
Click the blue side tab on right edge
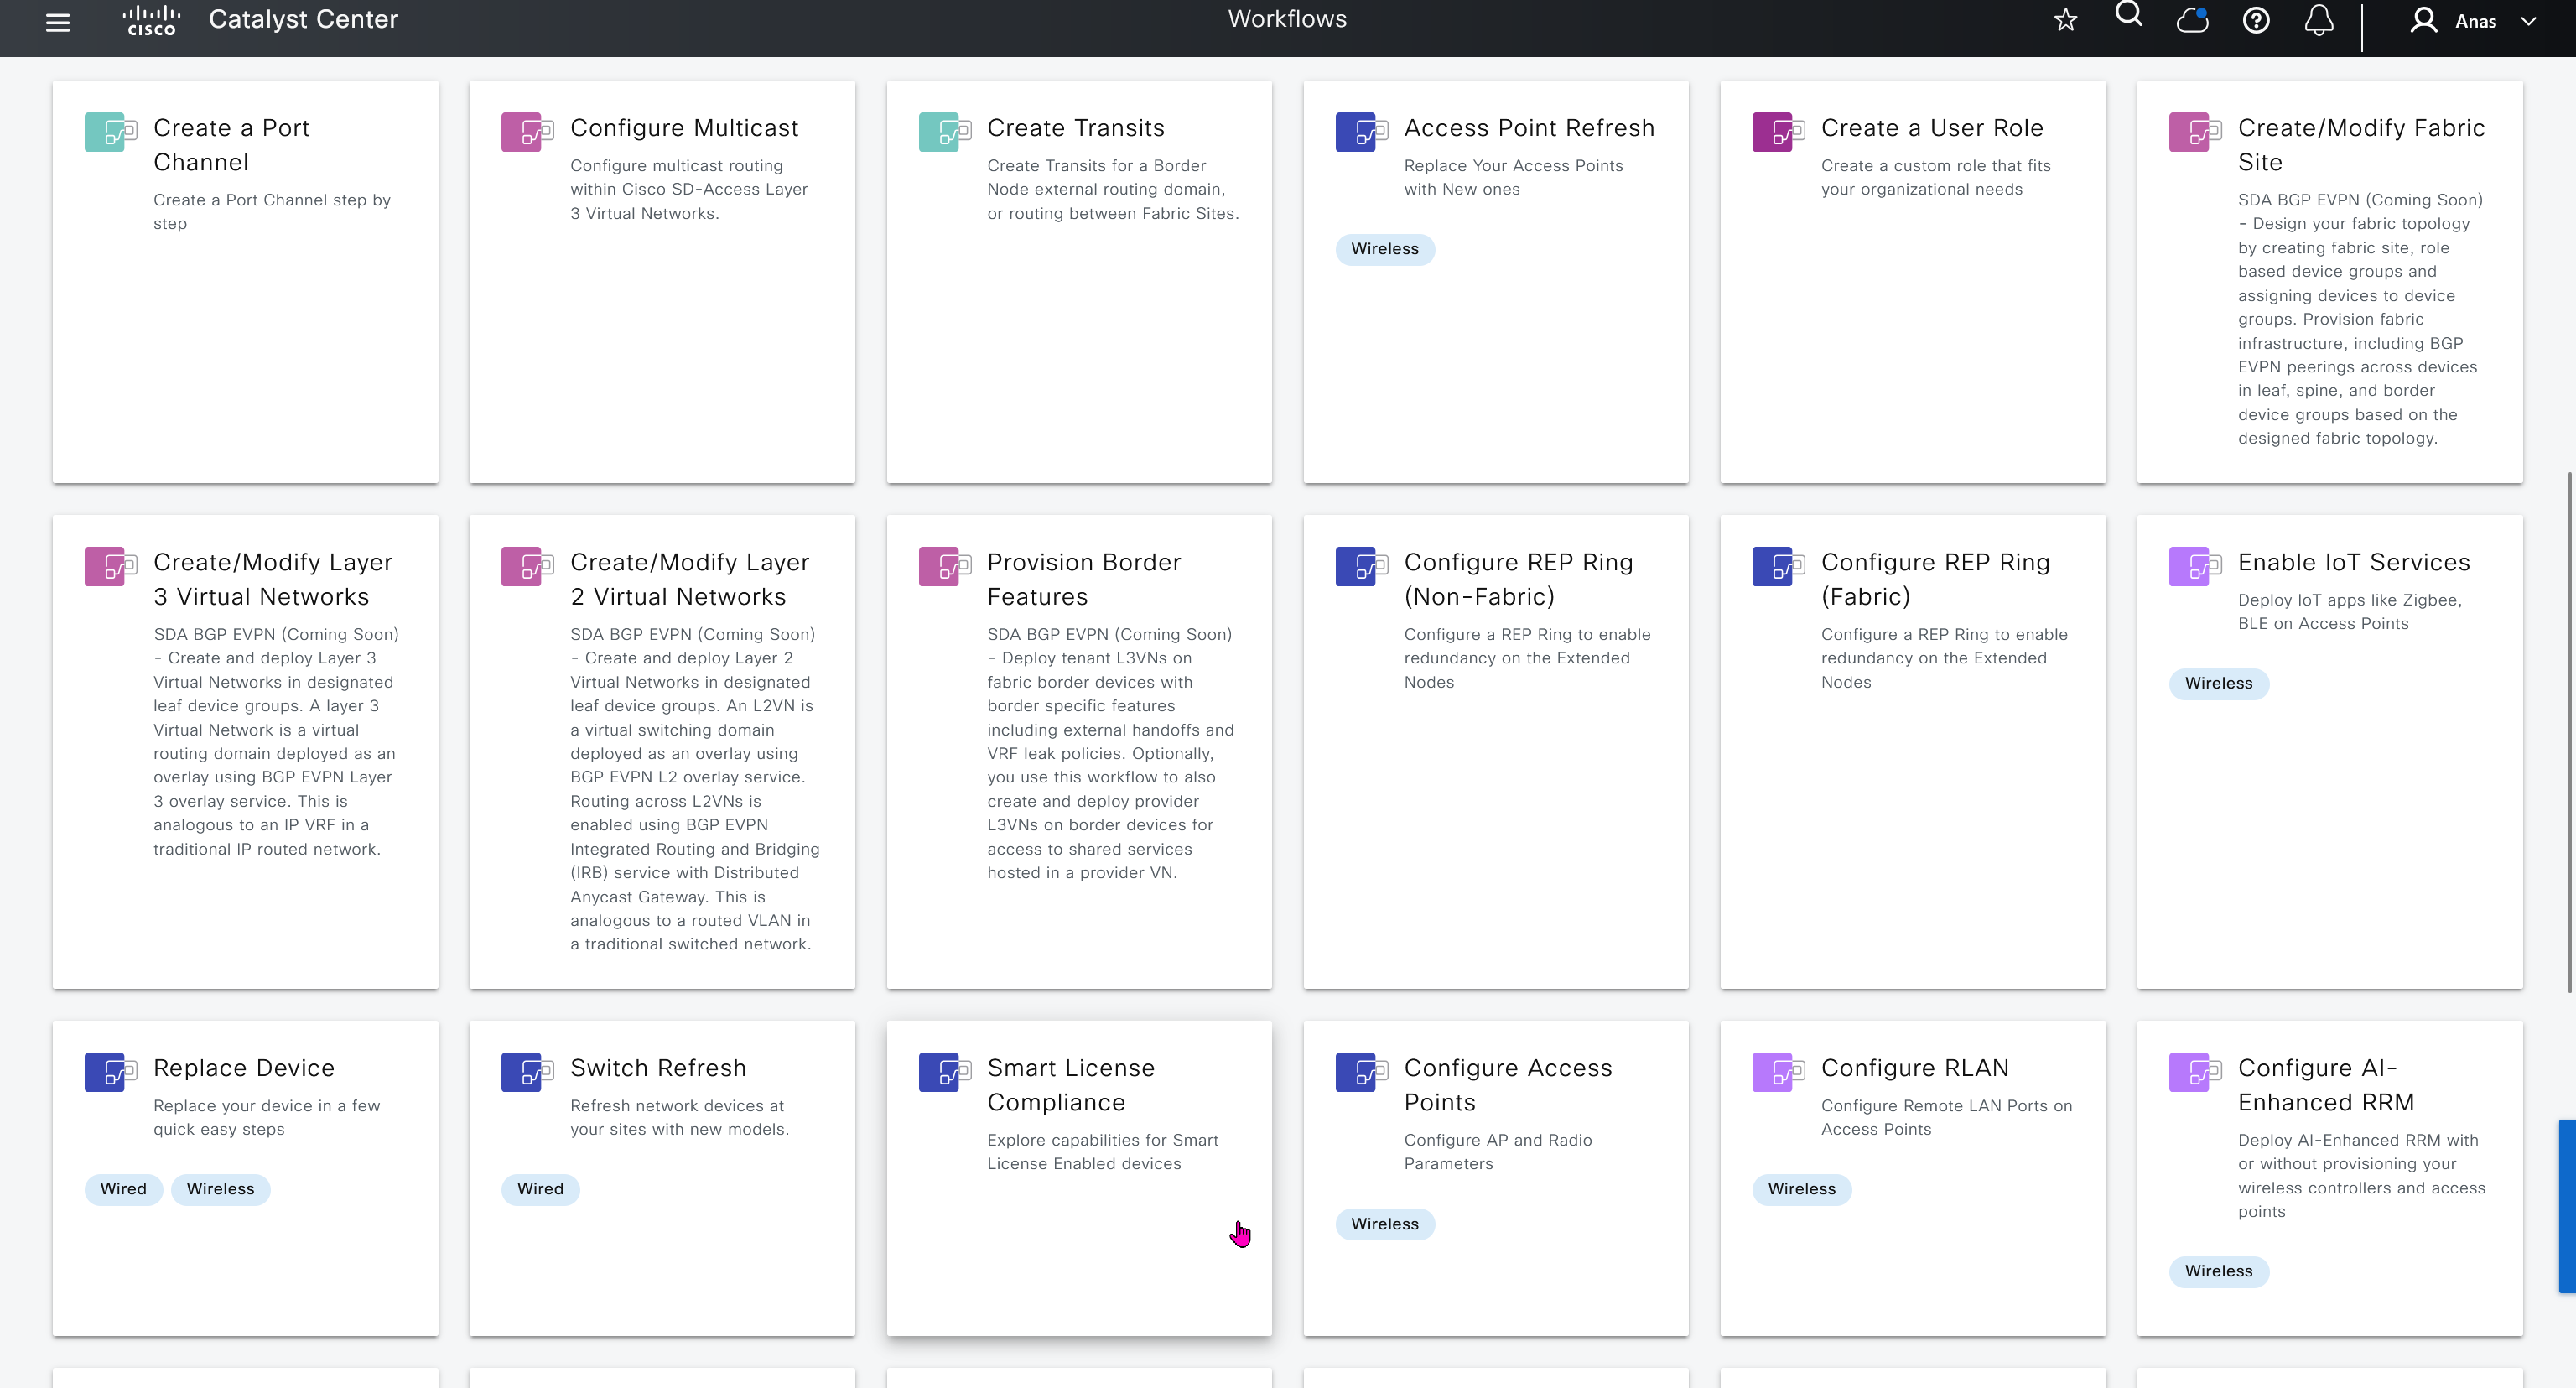coord(2566,1206)
